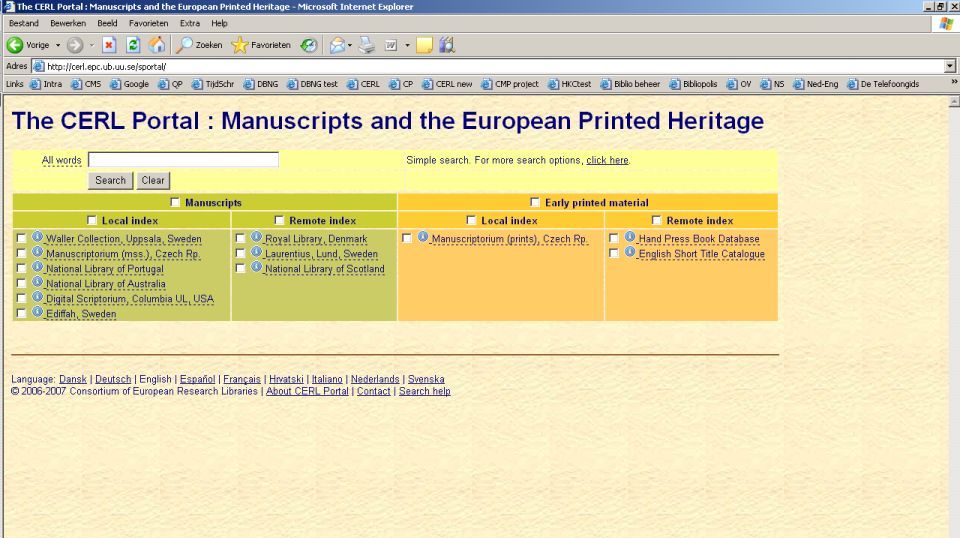Follow the 'click here' advanced search link

click(x=607, y=160)
